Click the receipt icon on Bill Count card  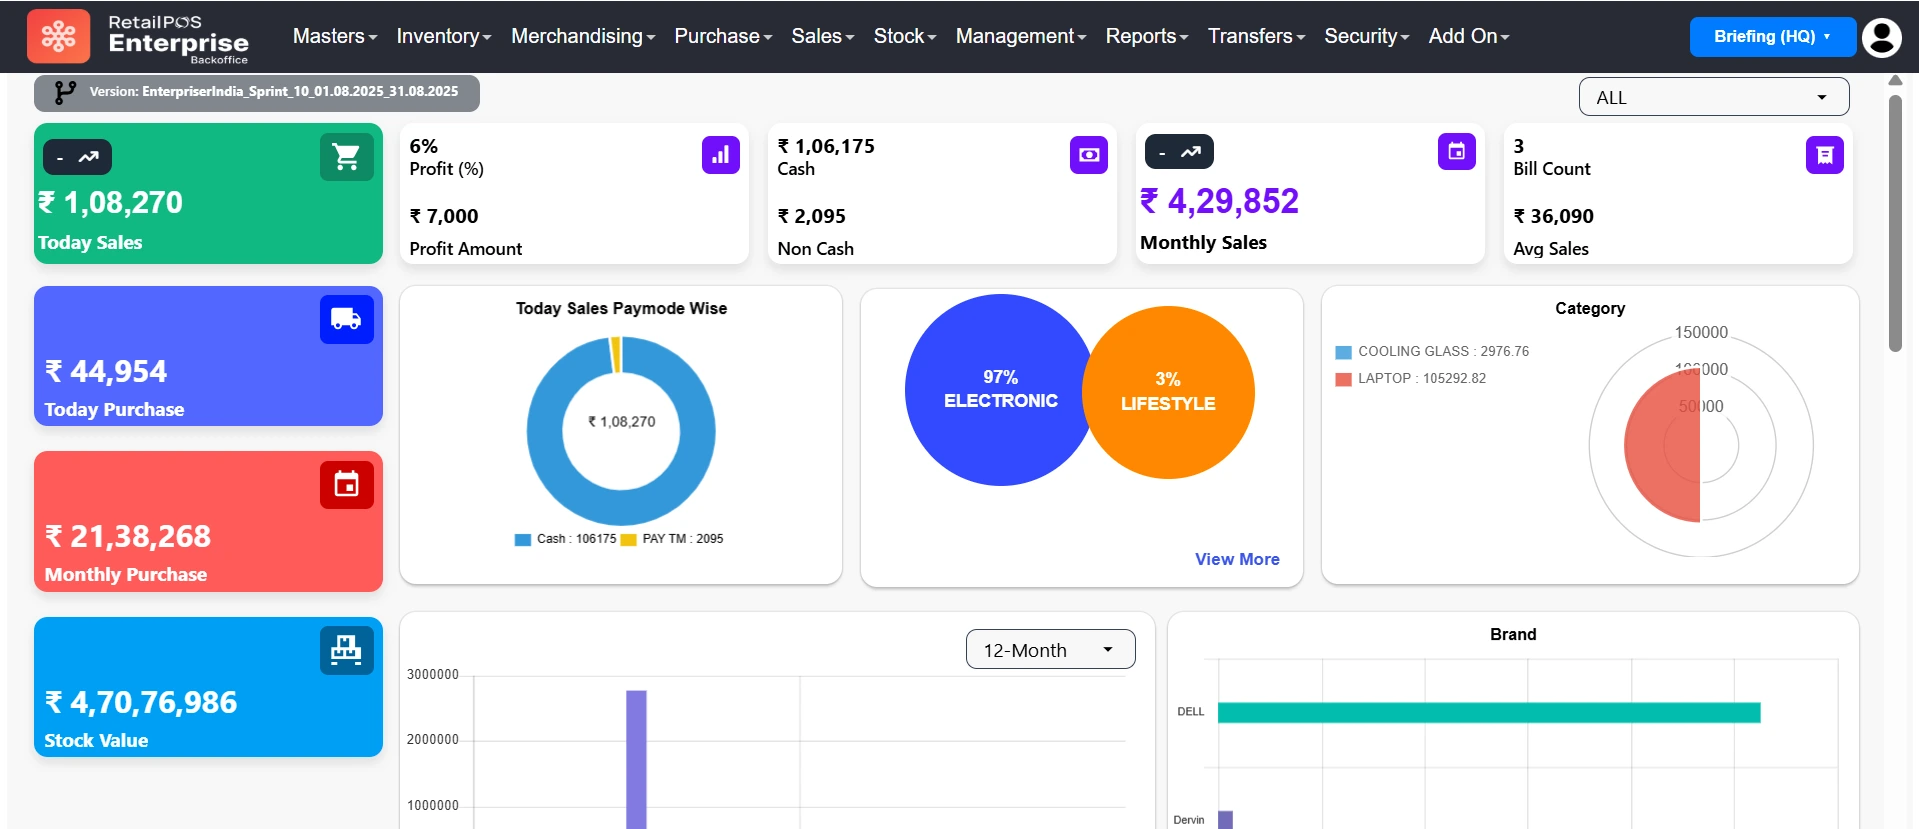coord(1824,155)
